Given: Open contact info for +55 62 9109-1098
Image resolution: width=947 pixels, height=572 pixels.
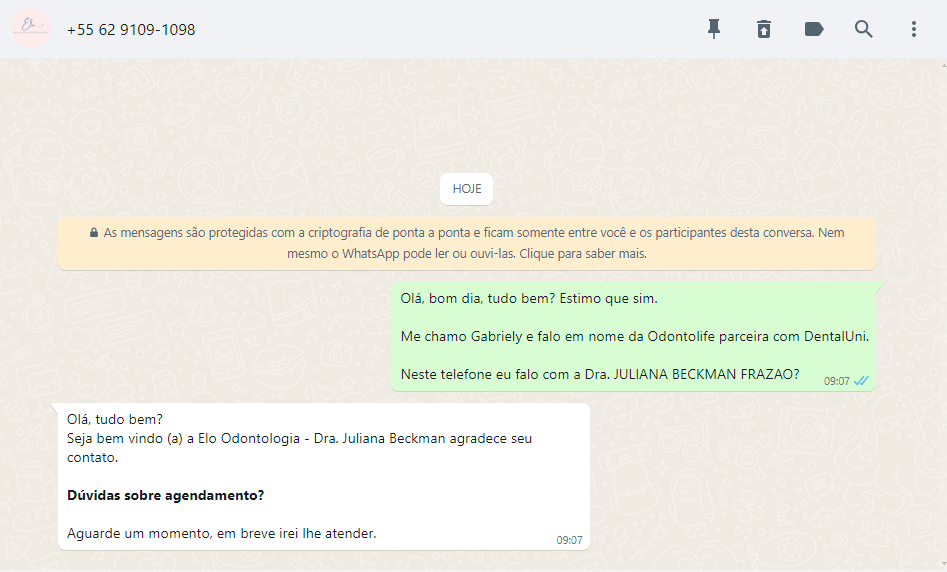Looking at the screenshot, I should [x=131, y=30].
